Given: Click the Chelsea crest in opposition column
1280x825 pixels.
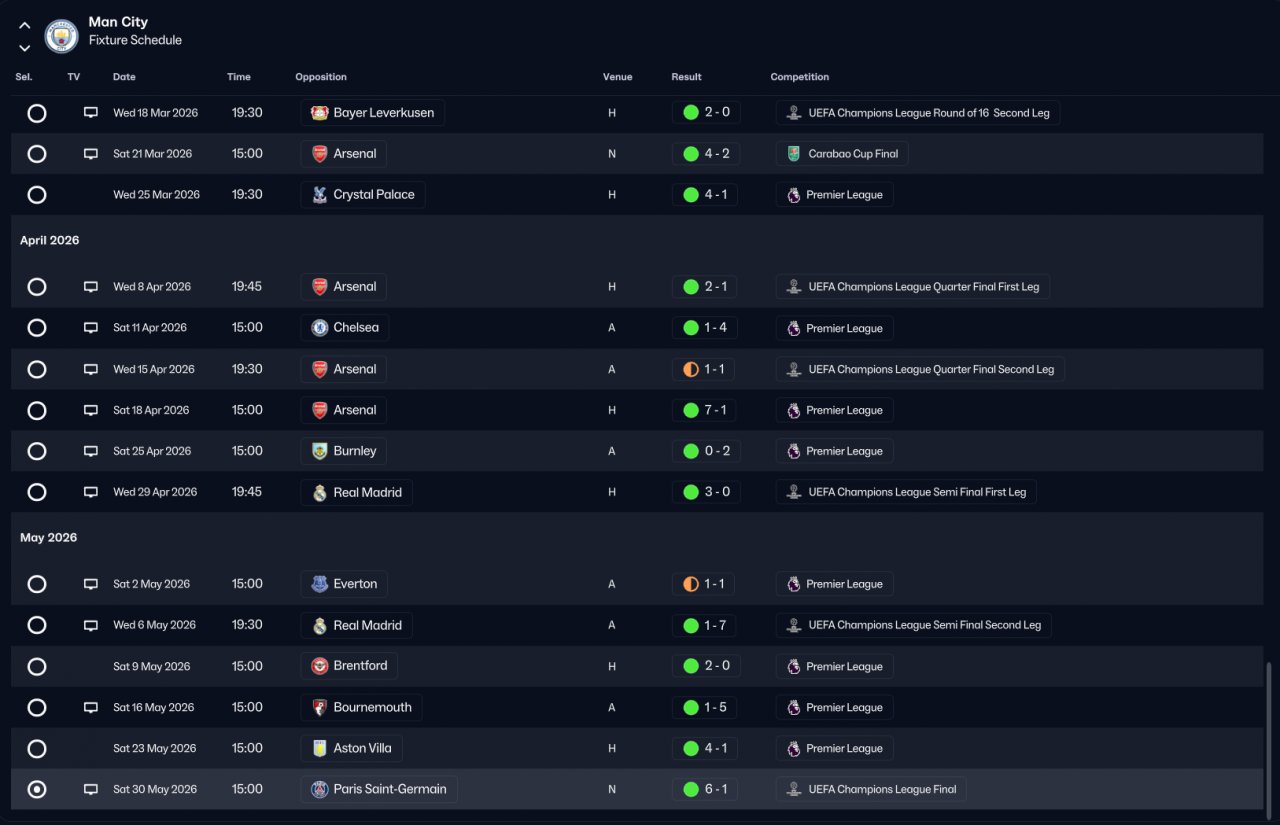Looking at the screenshot, I should (319, 328).
